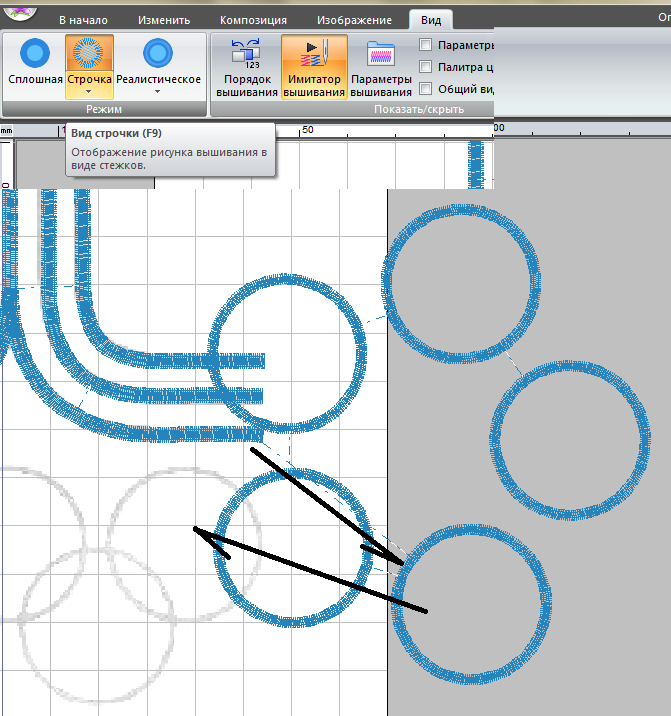The width and height of the screenshot is (671, 716).
Task: Click the Показать/скрыть group label
Action: pos(419,109)
